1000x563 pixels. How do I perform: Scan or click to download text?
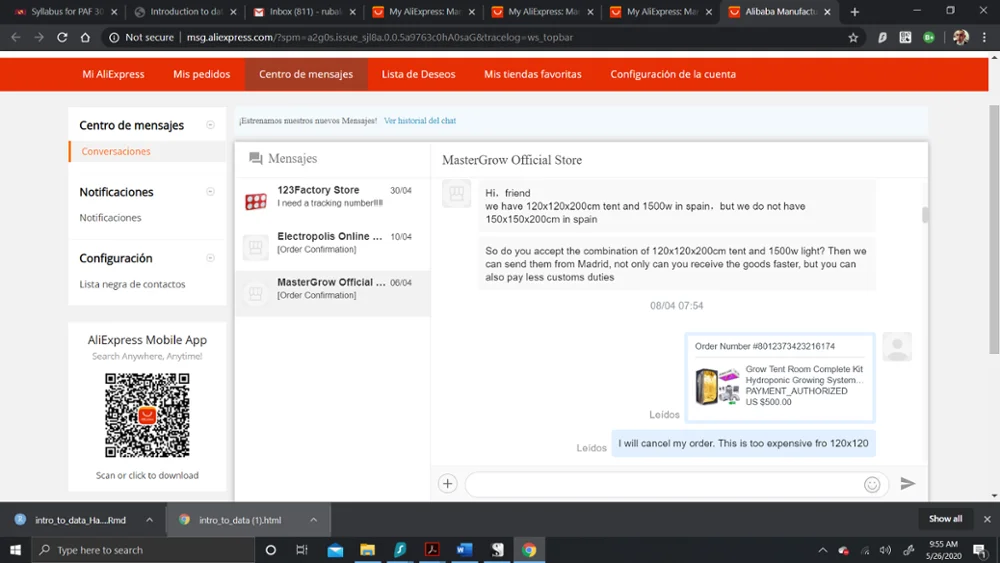(x=147, y=475)
